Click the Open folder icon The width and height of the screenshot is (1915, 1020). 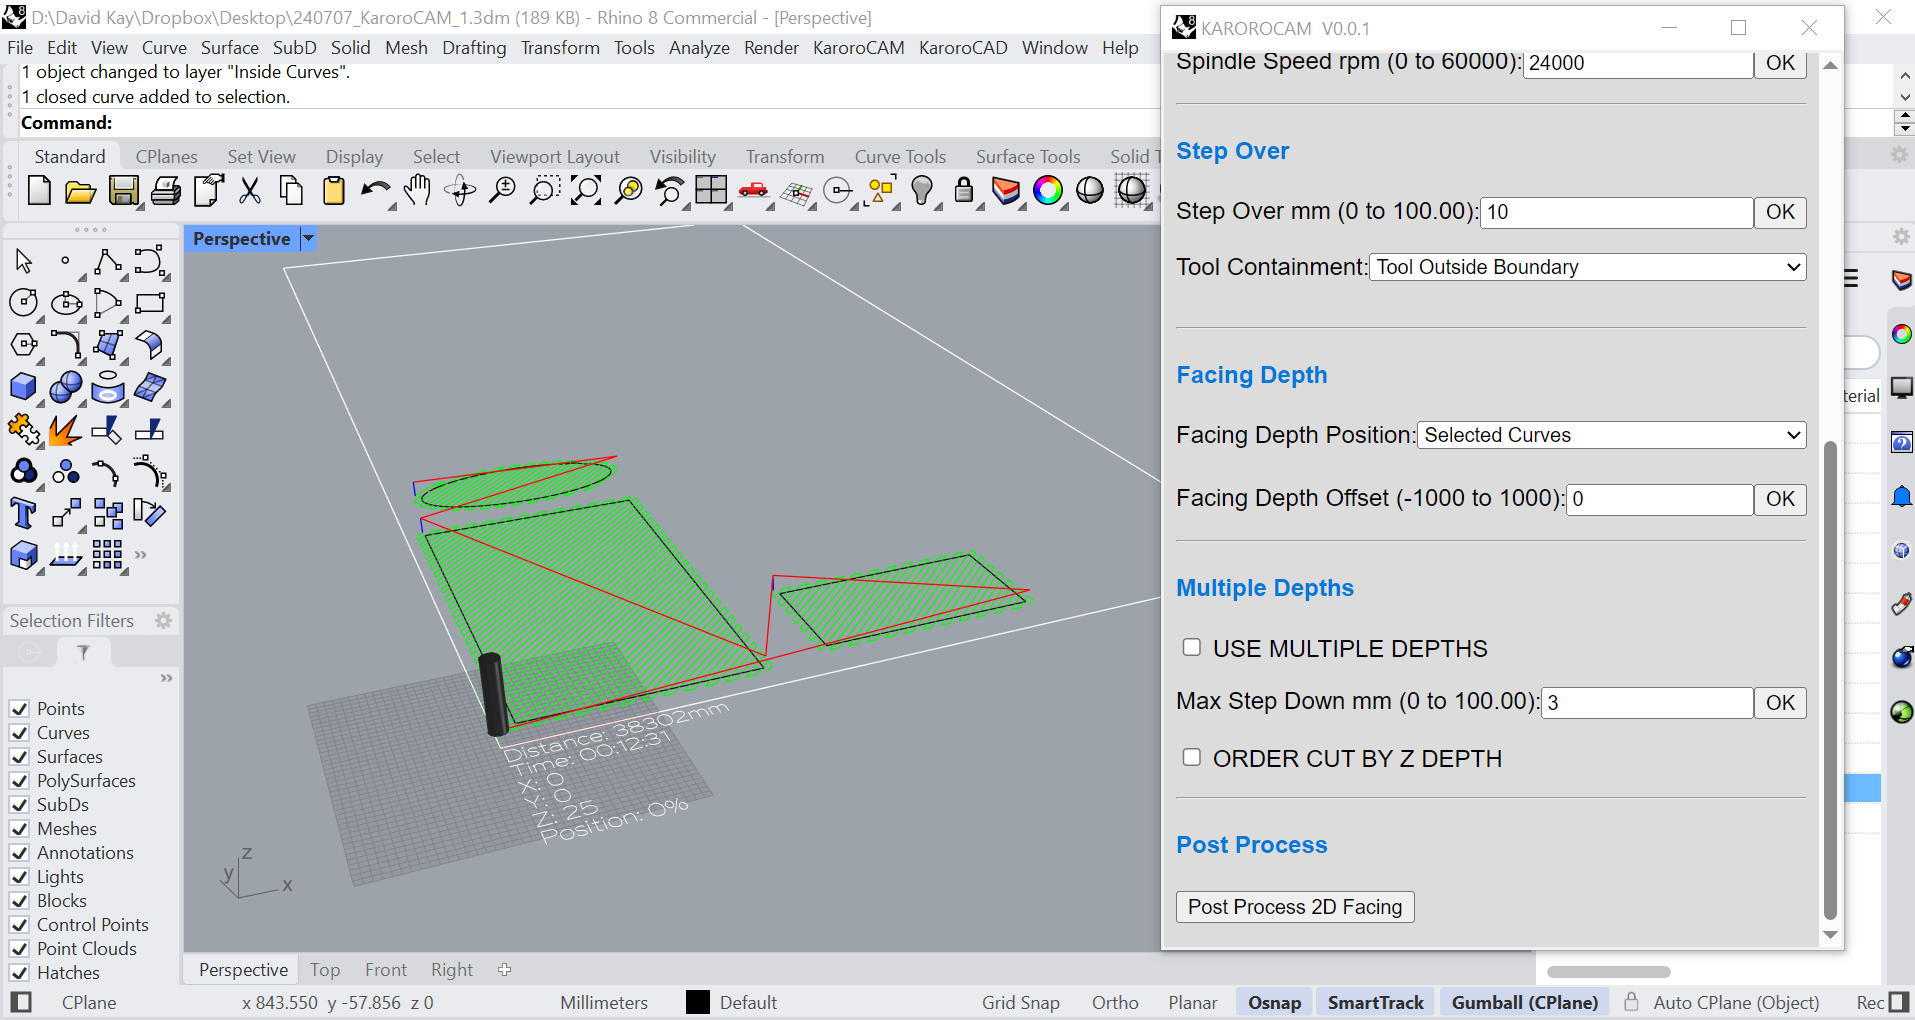[x=80, y=190]
